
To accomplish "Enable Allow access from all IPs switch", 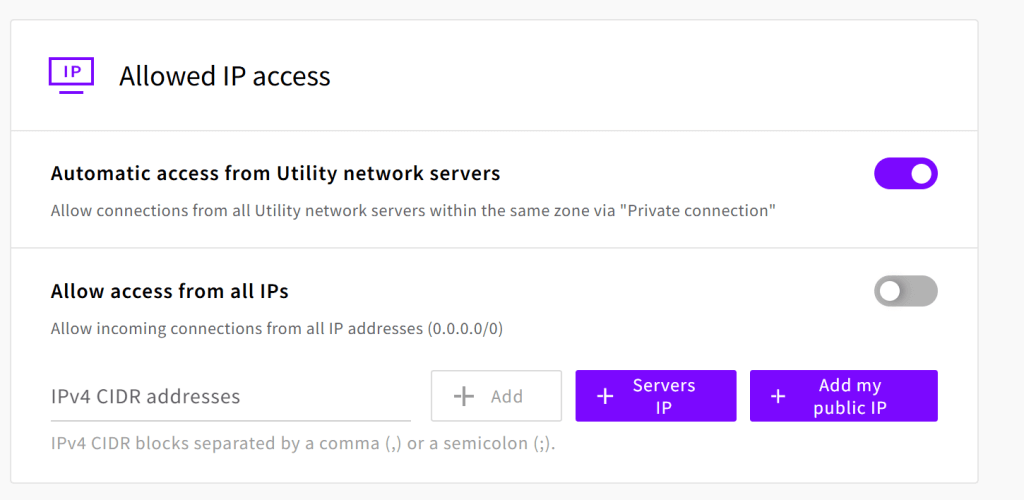I will [x=906, y=291].
